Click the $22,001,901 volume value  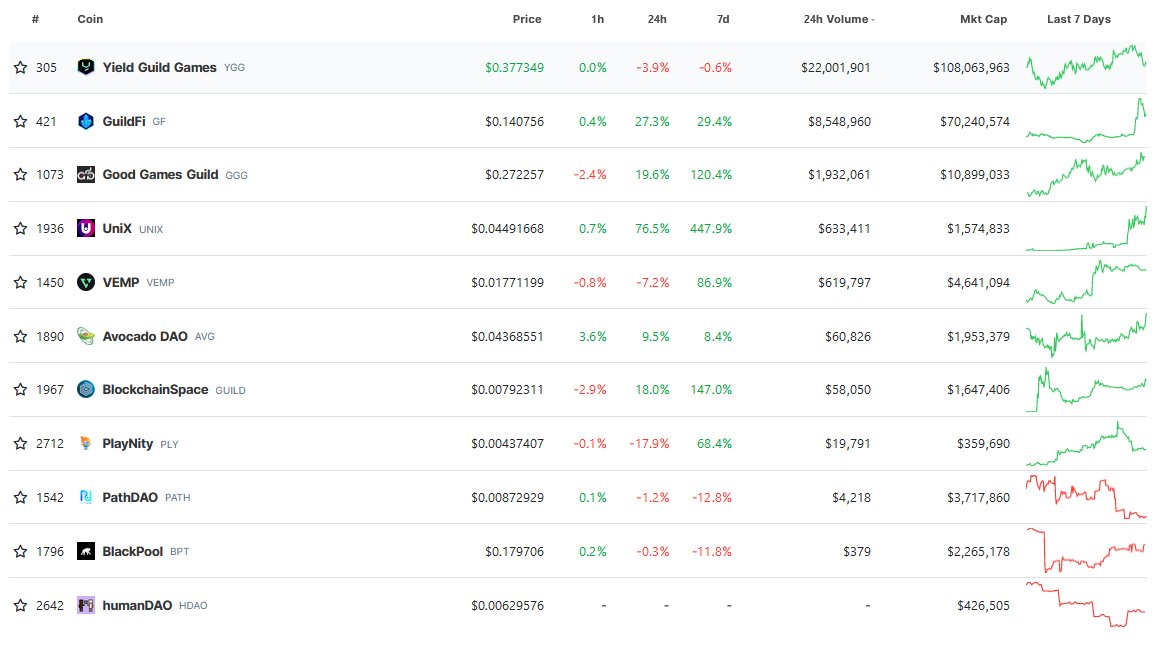coord(836,67)
